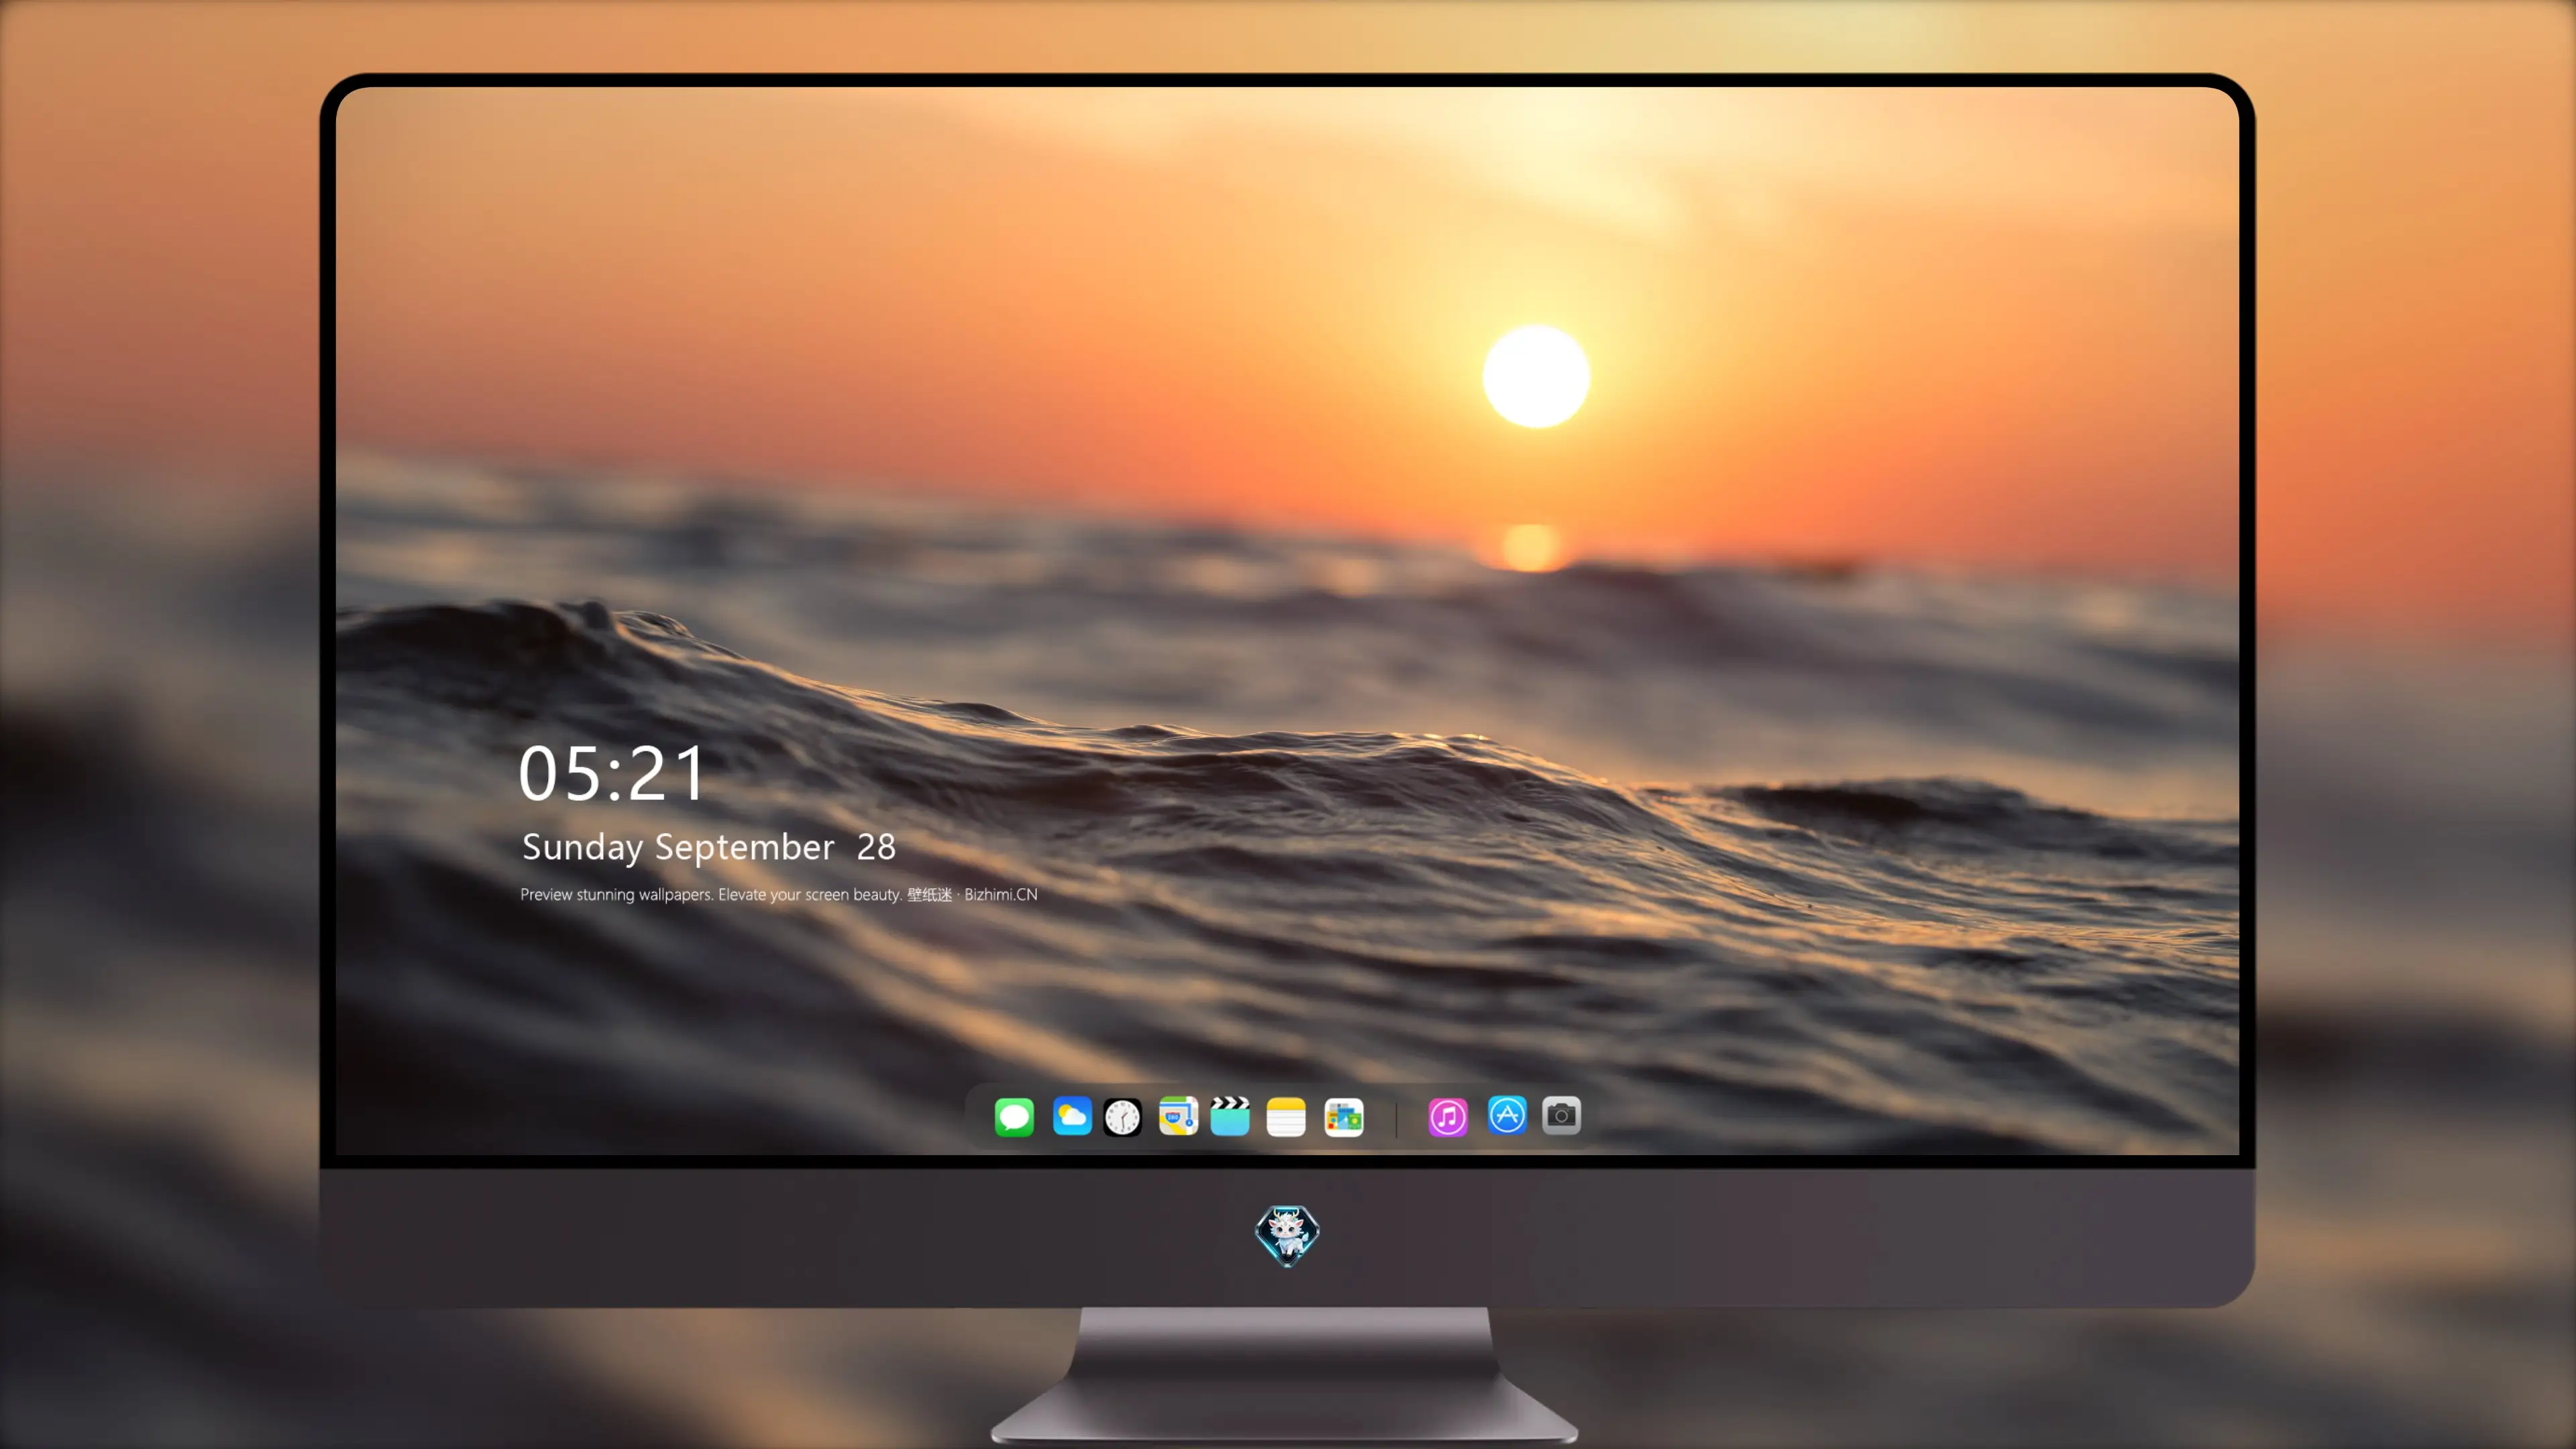
Task: Open the pink iTunes Store music icon
Action: pos(1447,1117)
